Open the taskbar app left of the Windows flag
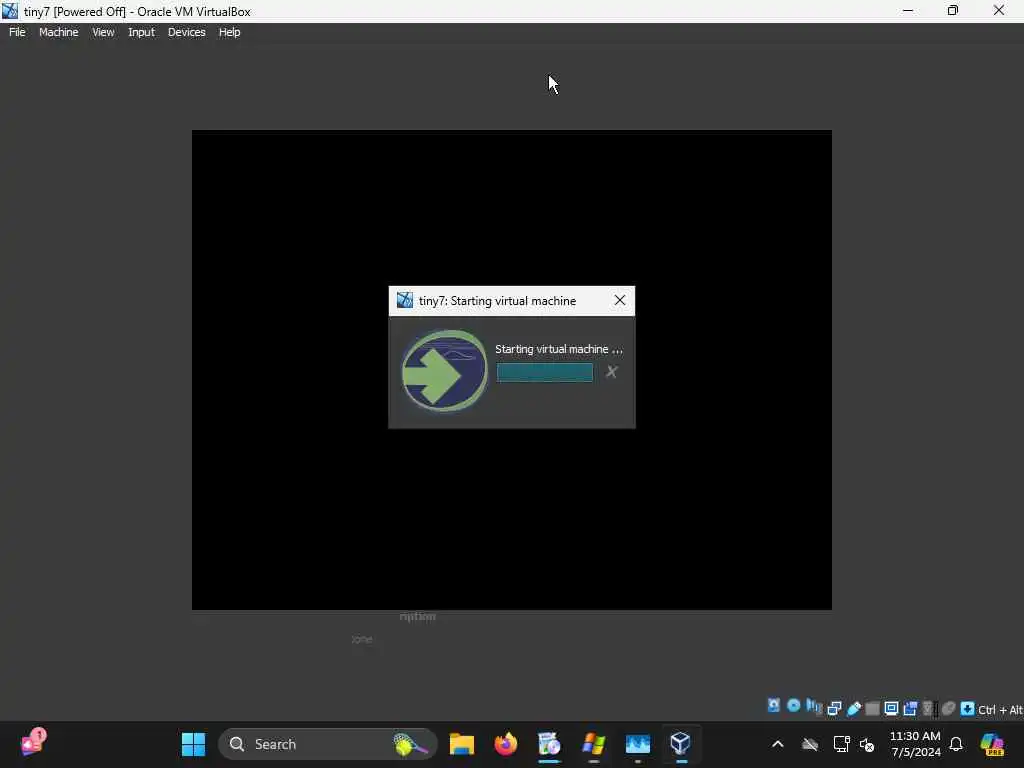This screenshot has width=1024, height=768. (549, 744)
